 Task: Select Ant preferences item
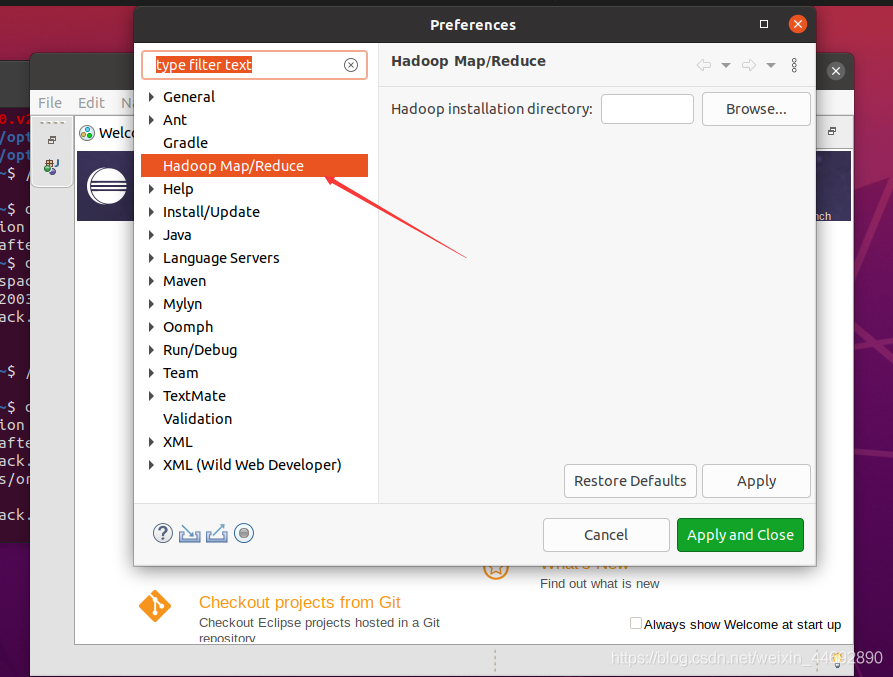[174, 120]
